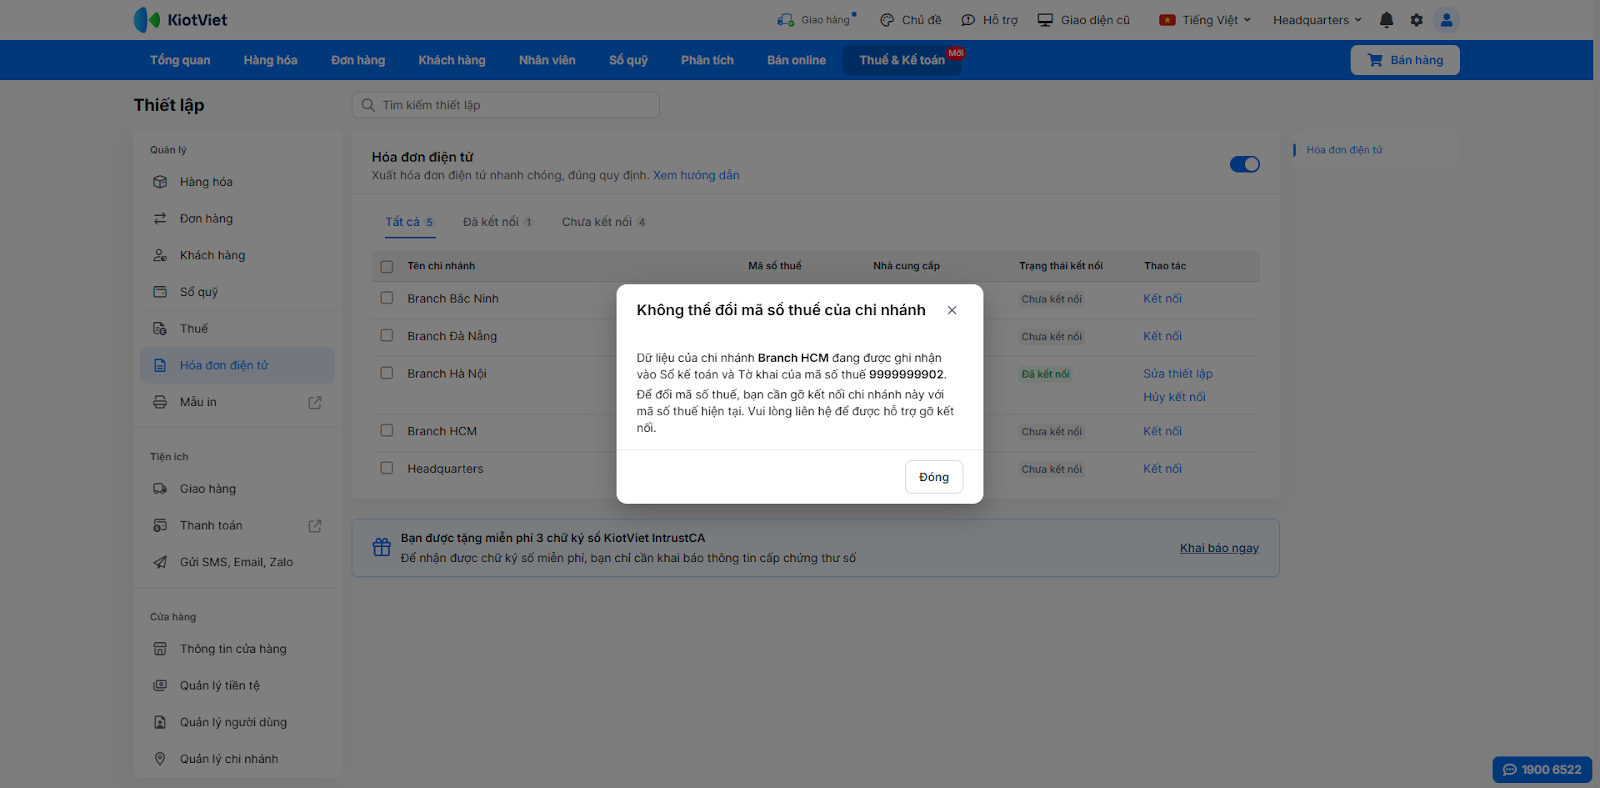Open the Sổ quỹ top menu
Image resolution: width=1600 pixels, height=788 pixels.
pyautogui.click(x=628, y=60)
